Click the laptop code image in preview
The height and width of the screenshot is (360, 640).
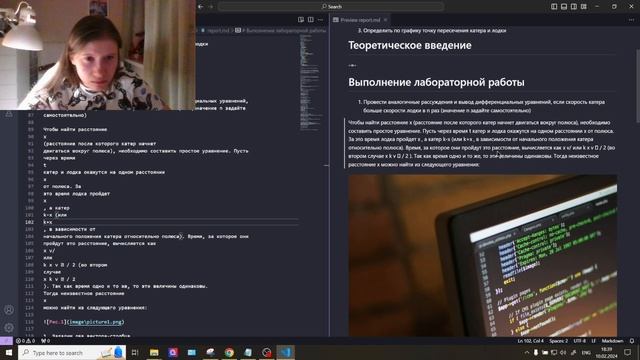click(482, 256)
